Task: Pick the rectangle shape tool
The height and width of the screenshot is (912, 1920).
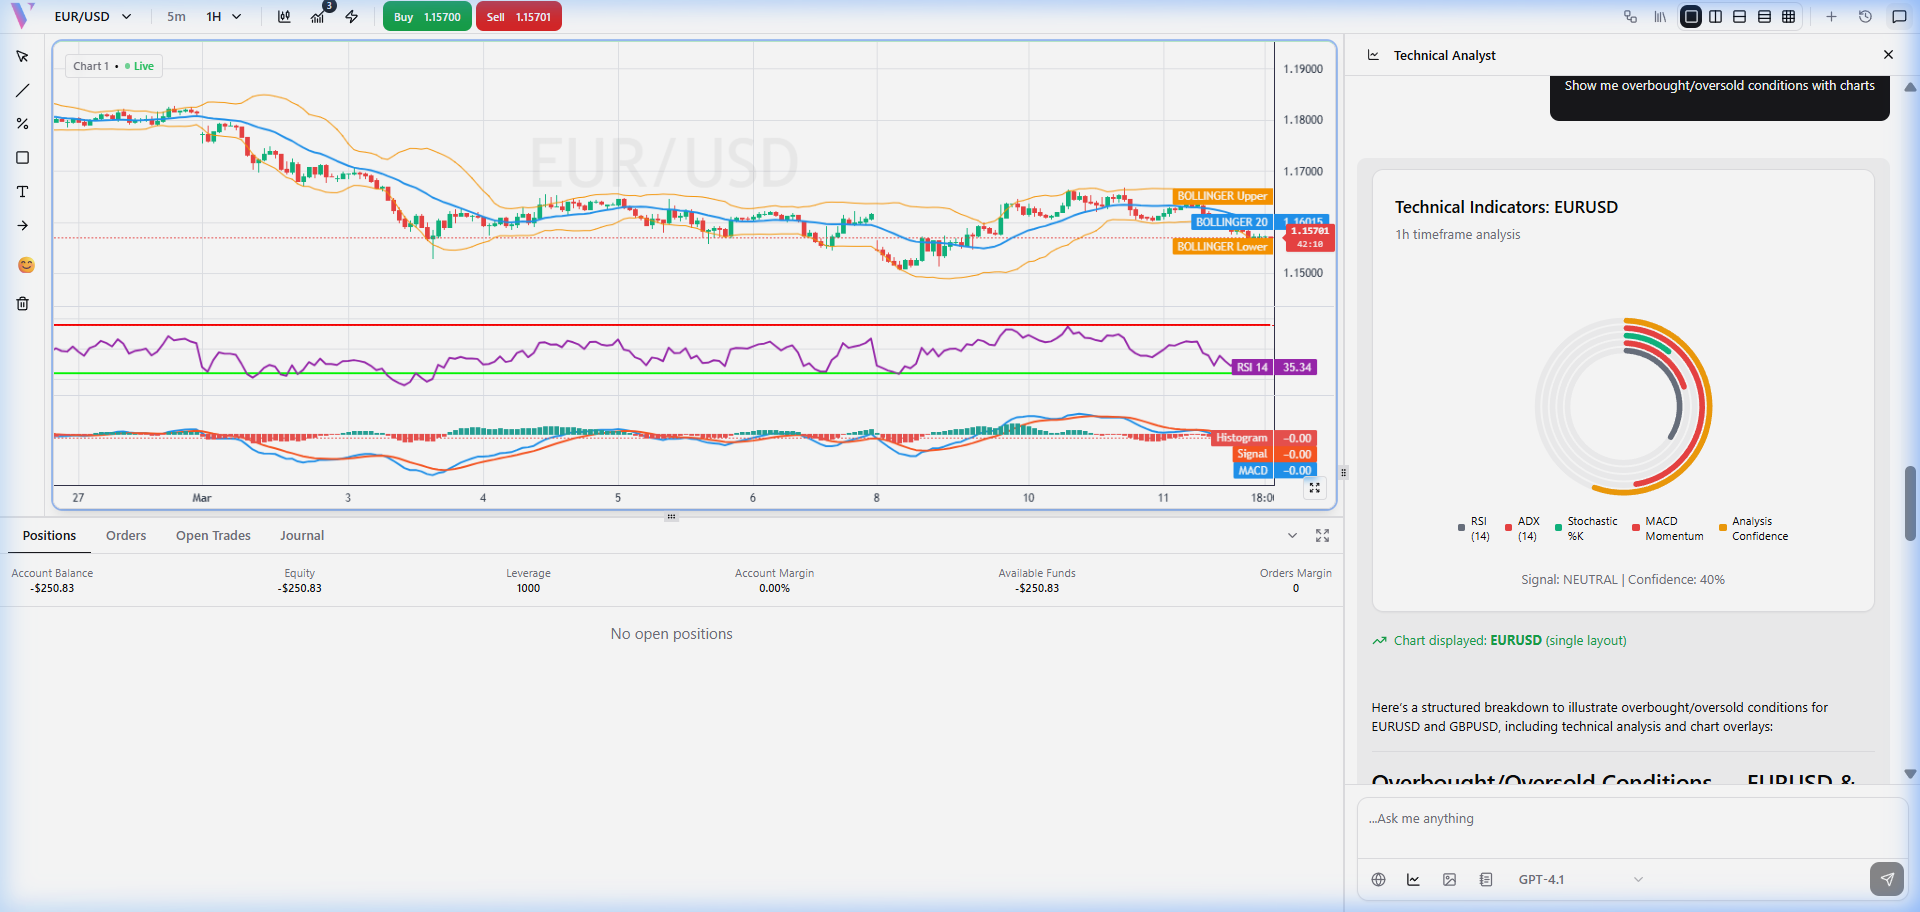Action: pos(22,158)
